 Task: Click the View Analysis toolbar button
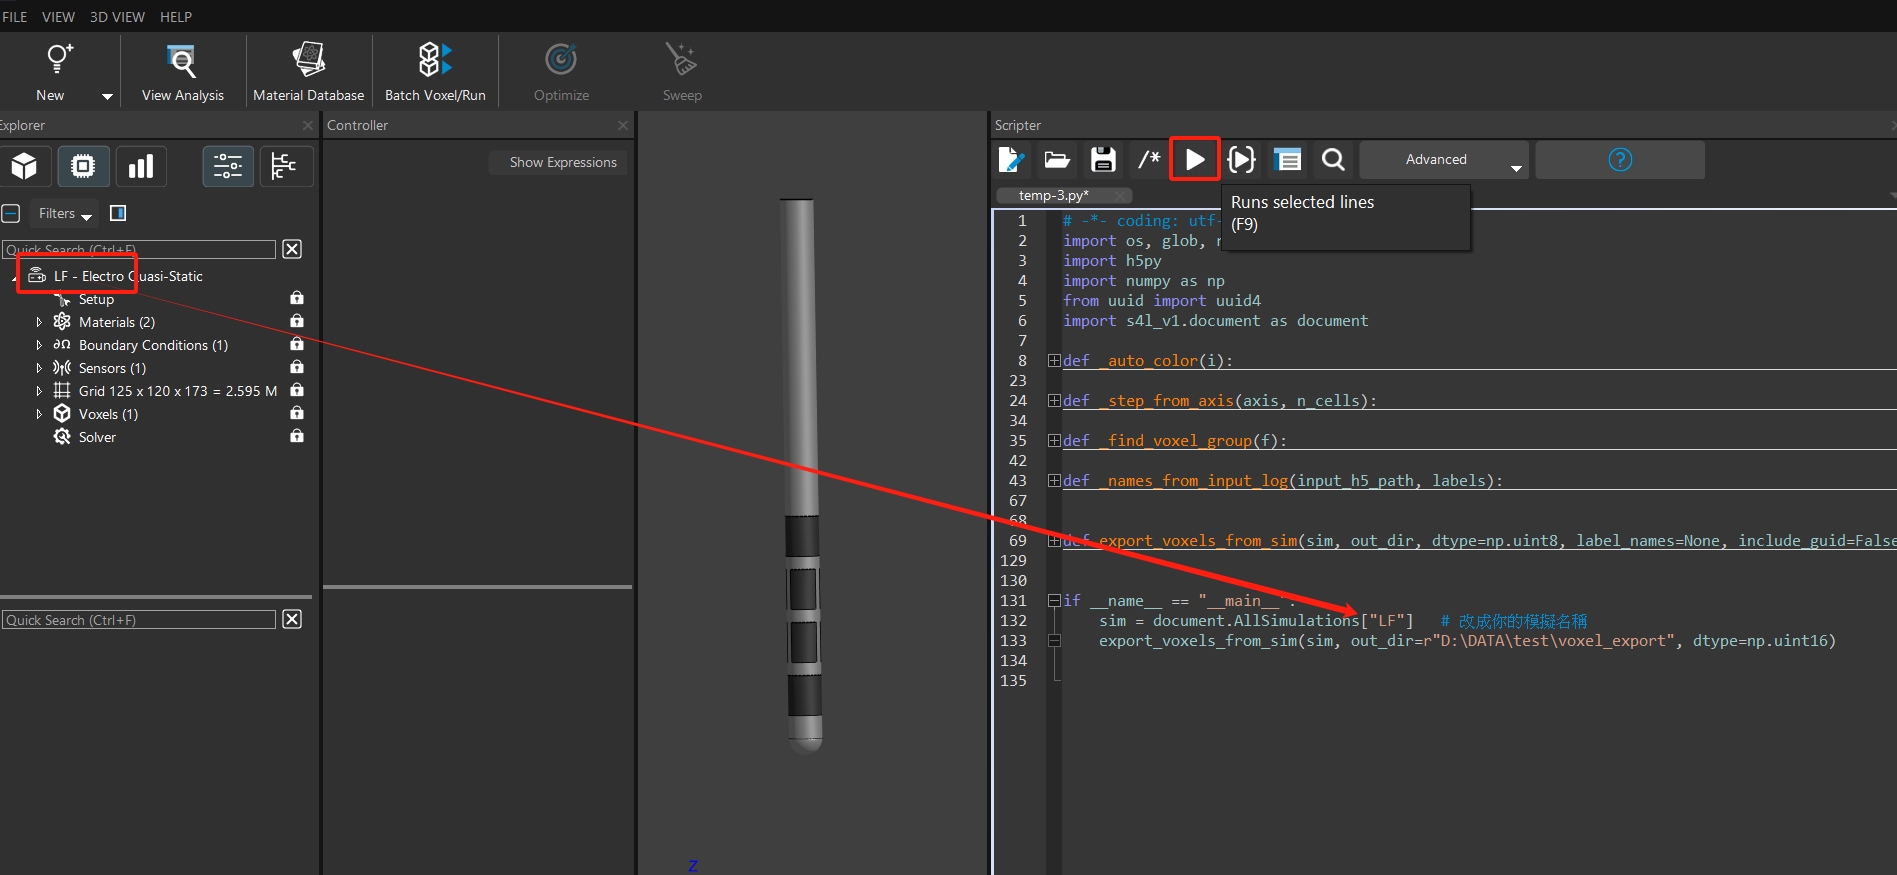182,71
